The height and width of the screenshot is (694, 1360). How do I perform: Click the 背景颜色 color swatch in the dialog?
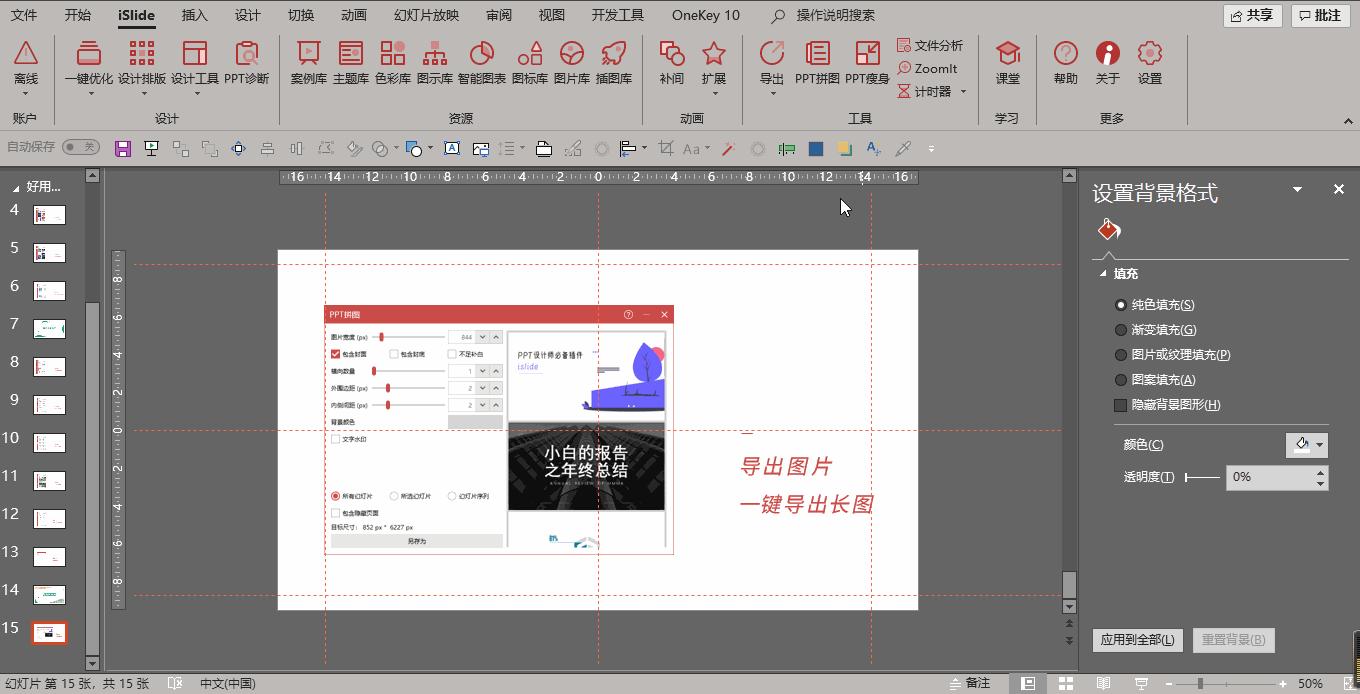476,421
